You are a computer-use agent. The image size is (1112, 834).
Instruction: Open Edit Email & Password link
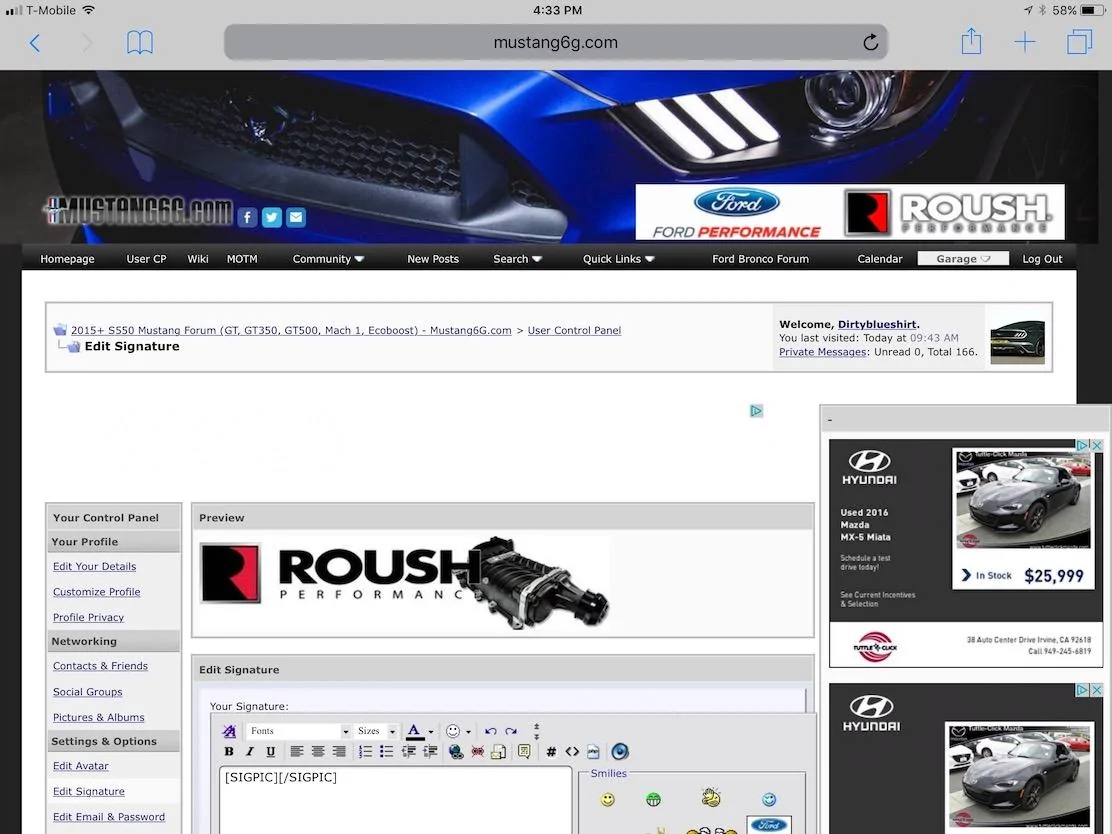[x=109, y=817]
